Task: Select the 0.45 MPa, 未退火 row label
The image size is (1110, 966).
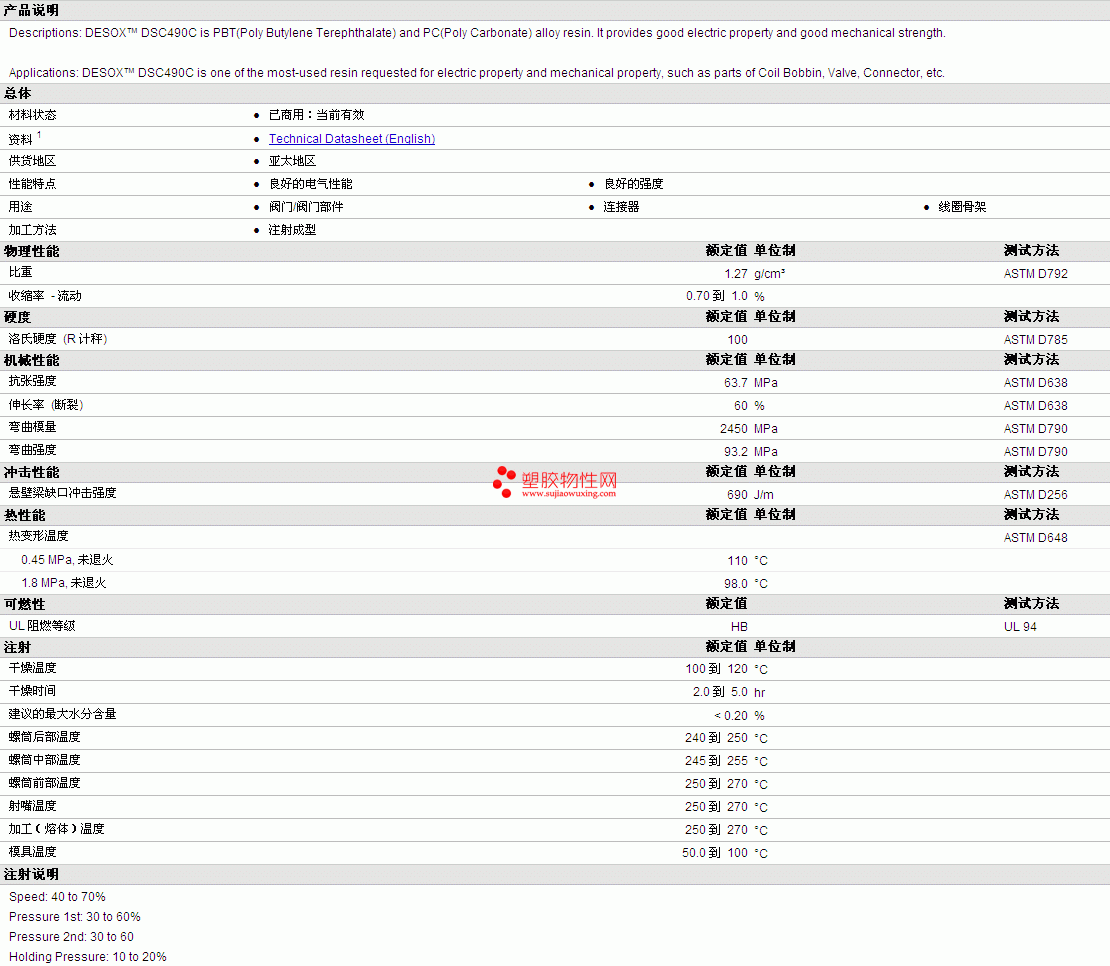Action: [67, 560]
